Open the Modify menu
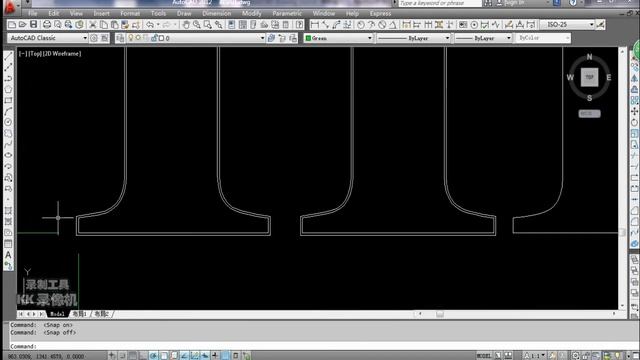The width and height of the screenshot is (640, 360). pyautogui.click(x=251, y=13)
